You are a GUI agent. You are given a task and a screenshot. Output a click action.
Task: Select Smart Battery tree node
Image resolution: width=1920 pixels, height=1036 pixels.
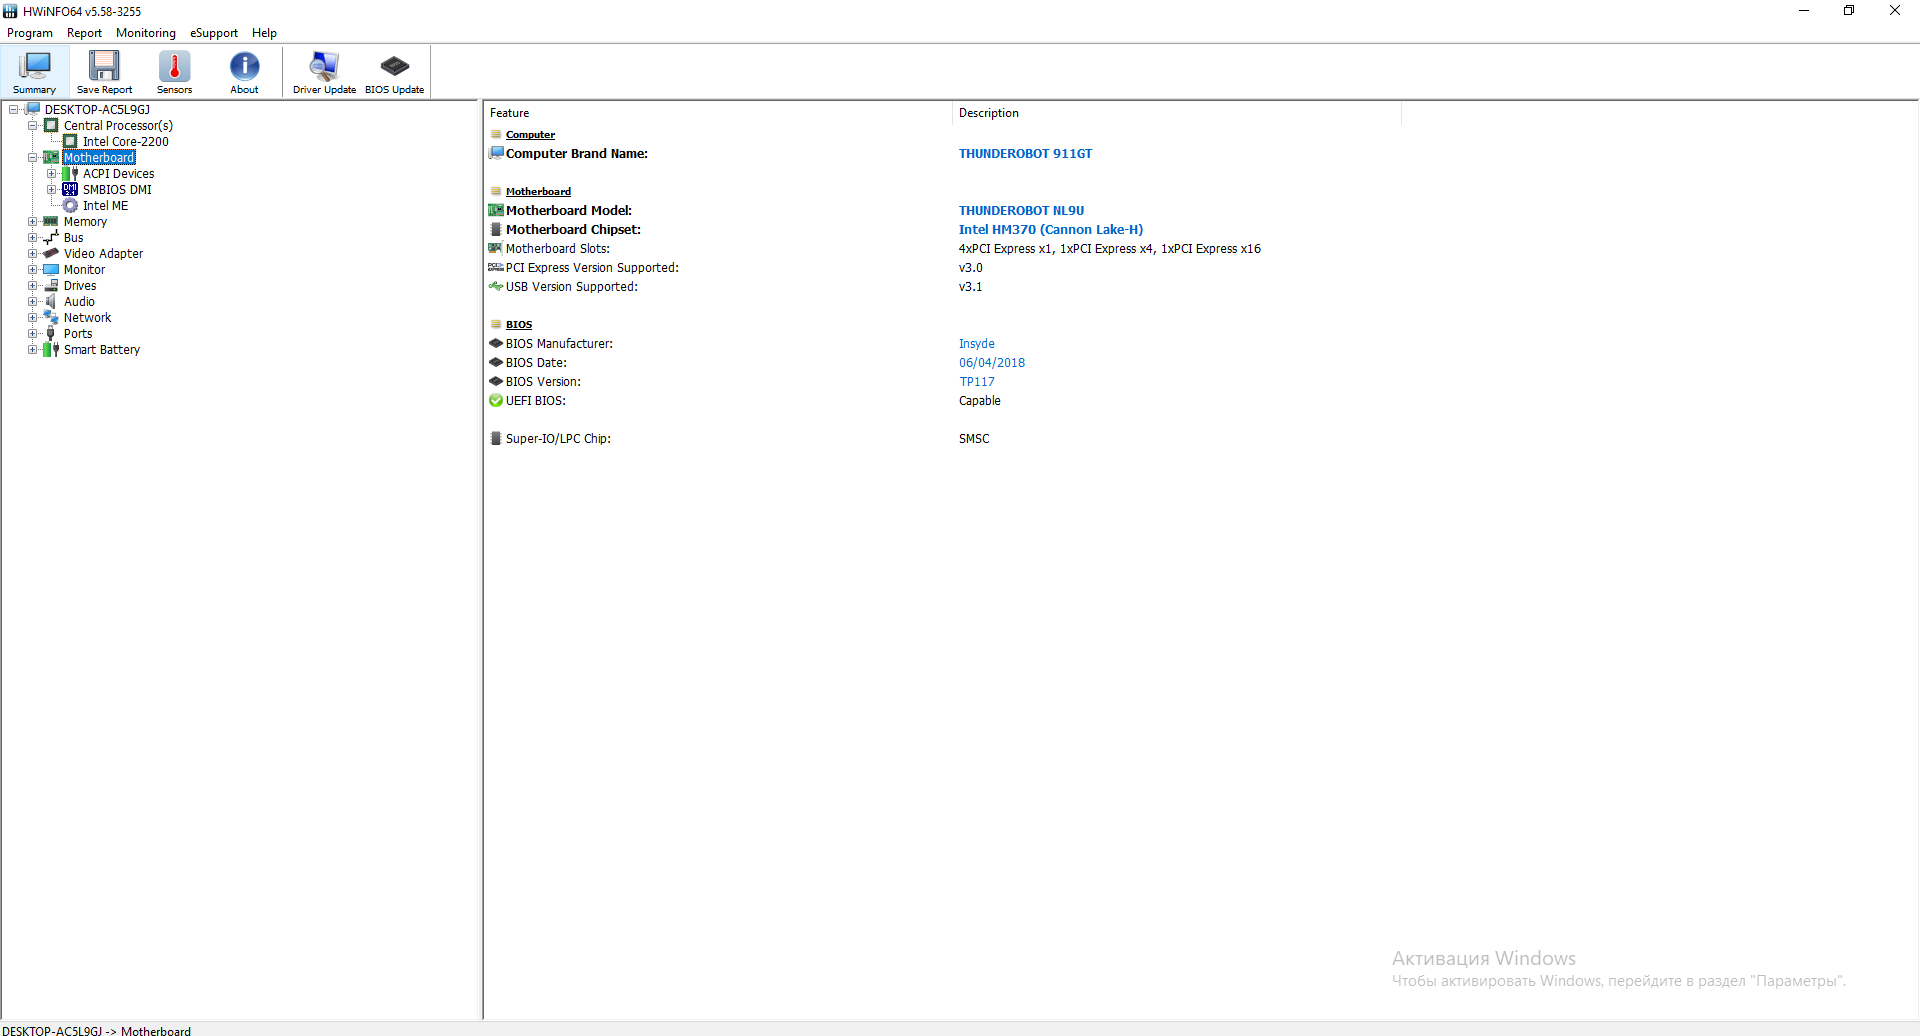(x=101, y=350)
